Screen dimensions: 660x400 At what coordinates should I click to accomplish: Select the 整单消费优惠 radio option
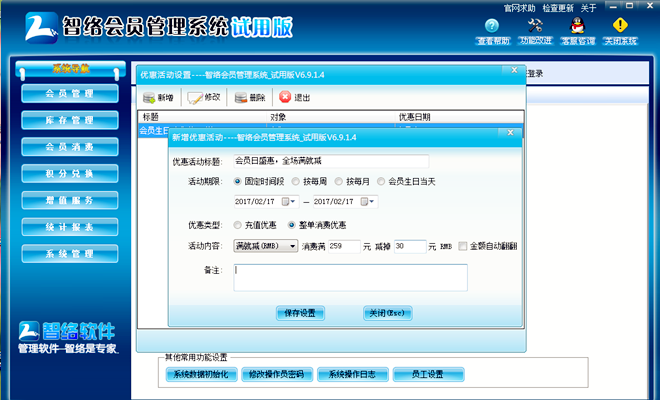pyautogui.click(x=291, y=225)
